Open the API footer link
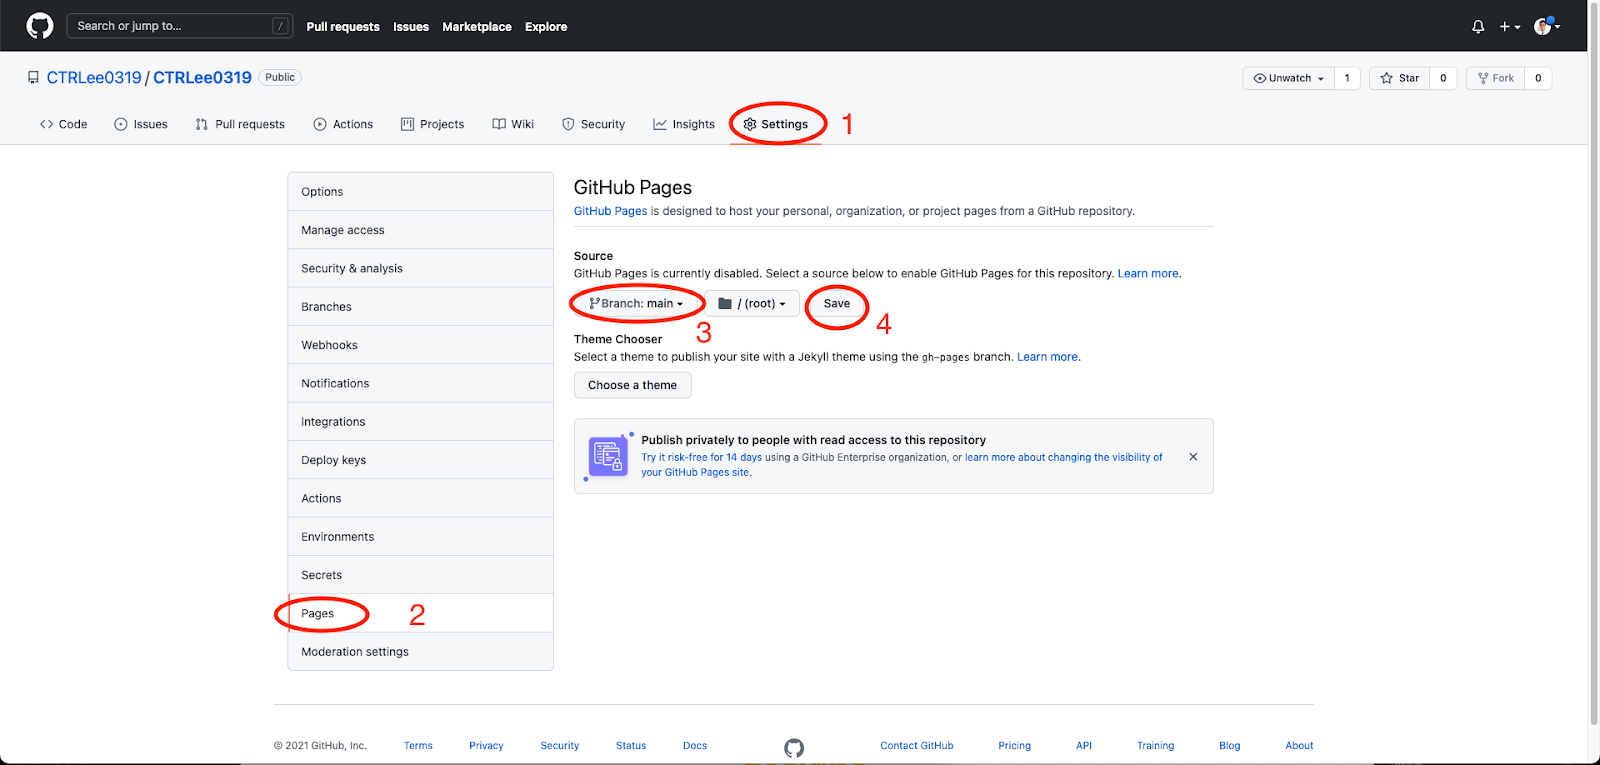 click(x=1084, y=745)
